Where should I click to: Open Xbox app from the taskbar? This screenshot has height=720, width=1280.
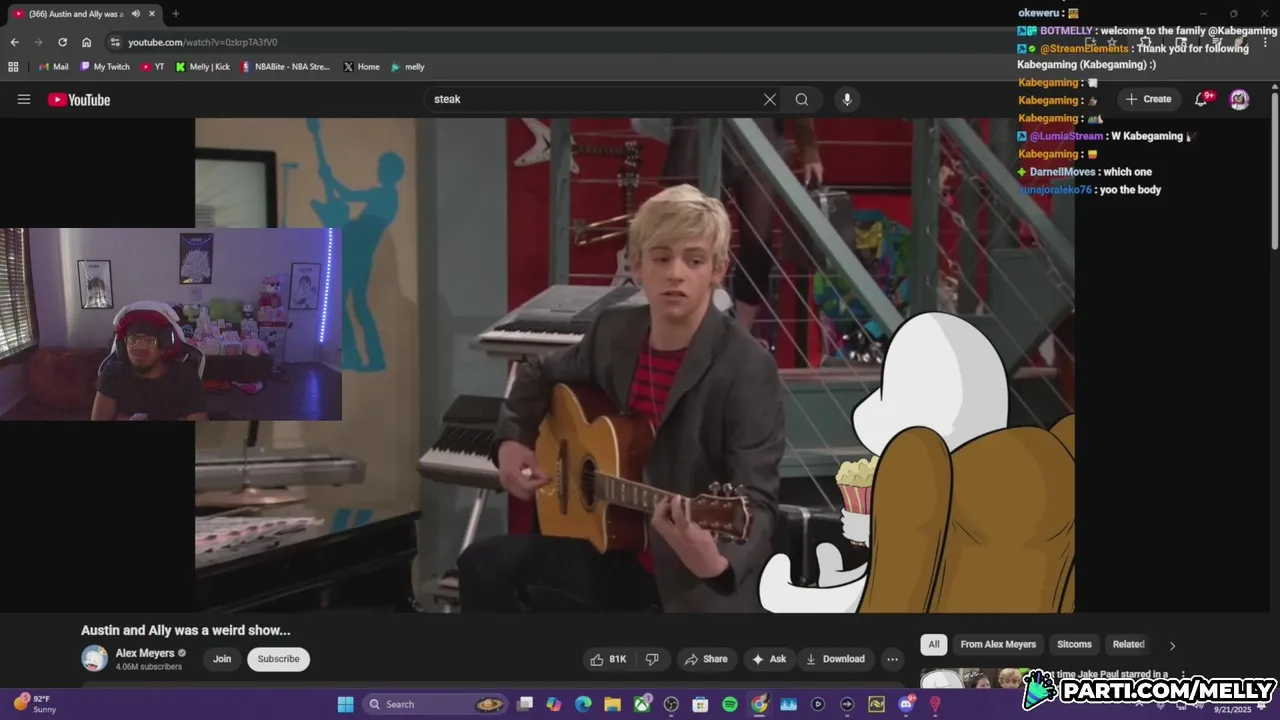click(642, 704)
